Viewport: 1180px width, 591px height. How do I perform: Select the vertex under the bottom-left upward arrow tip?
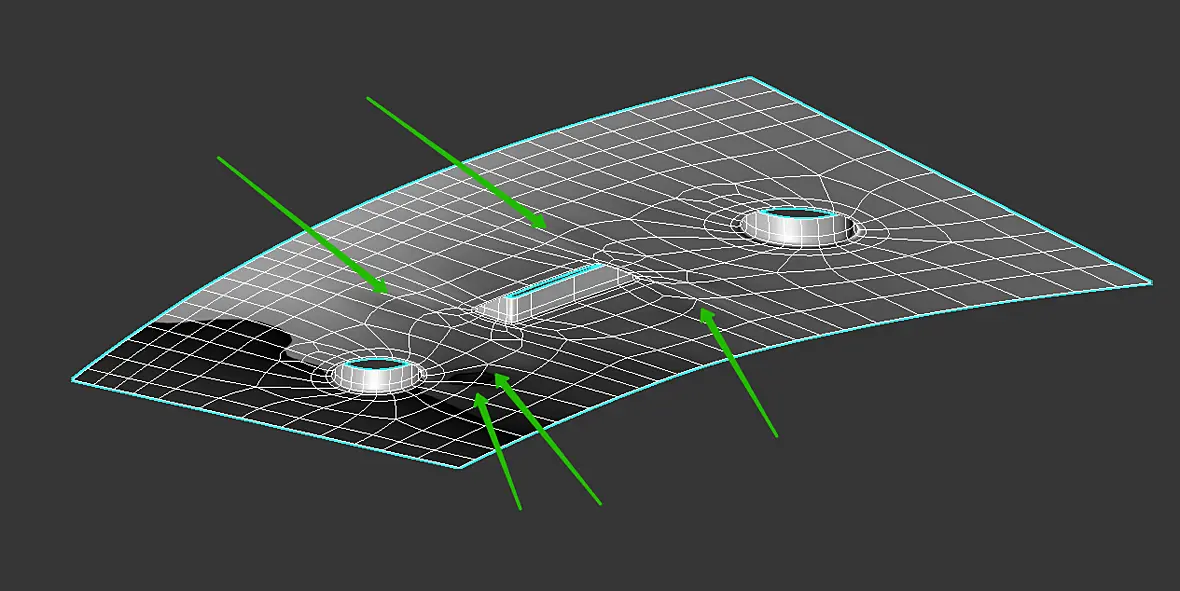[x=477, y=395]
